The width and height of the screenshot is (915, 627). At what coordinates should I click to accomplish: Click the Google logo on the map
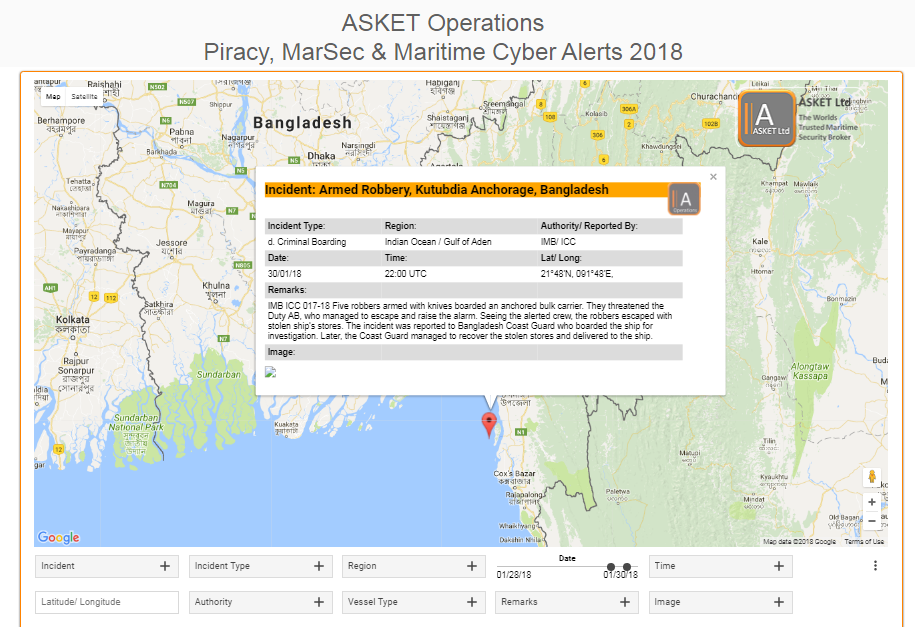click(x=58, y=537)
